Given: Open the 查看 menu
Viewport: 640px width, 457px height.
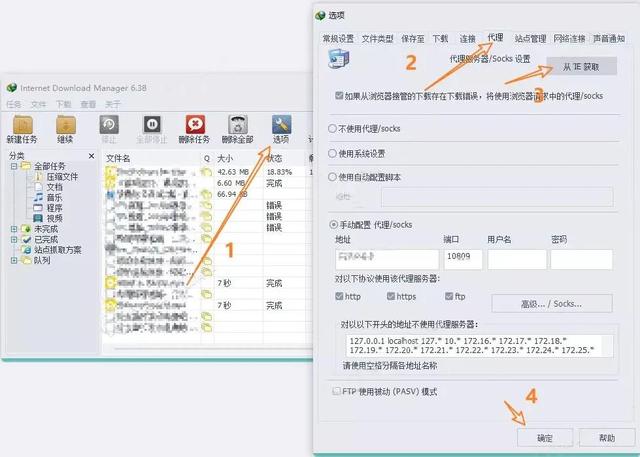Looking at the screenshot, I should point(88,104).
